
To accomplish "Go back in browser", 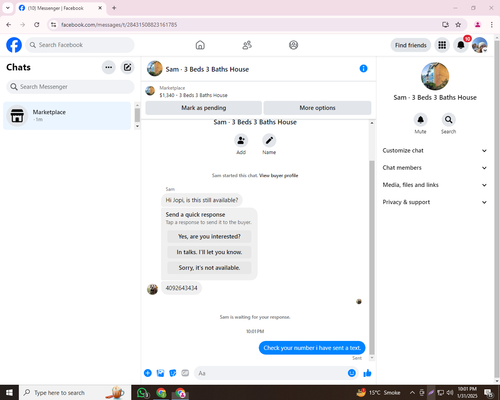I will (x=9, y=25).
